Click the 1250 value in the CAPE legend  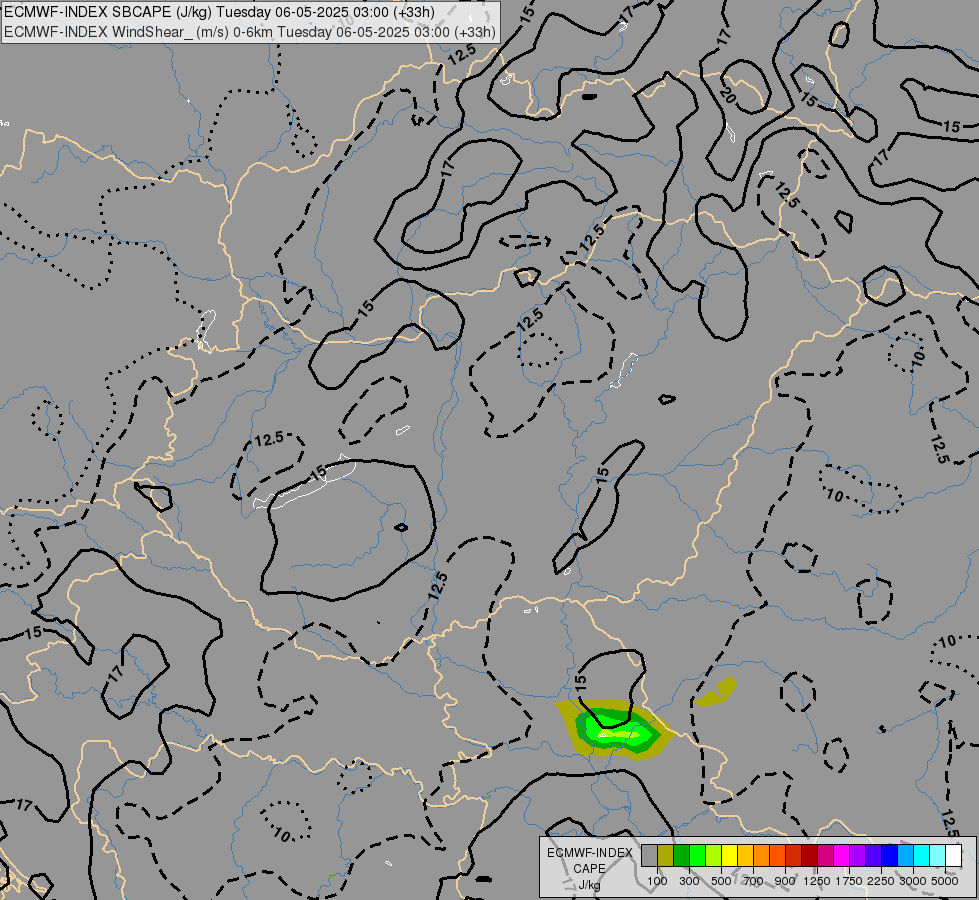click(817, 881)
